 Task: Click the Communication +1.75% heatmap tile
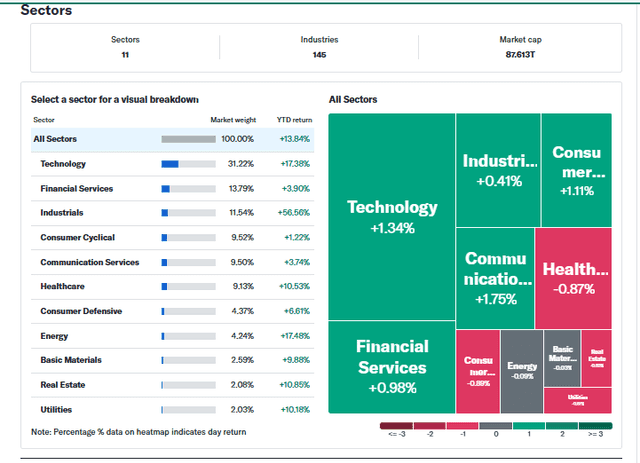(495, 278)
